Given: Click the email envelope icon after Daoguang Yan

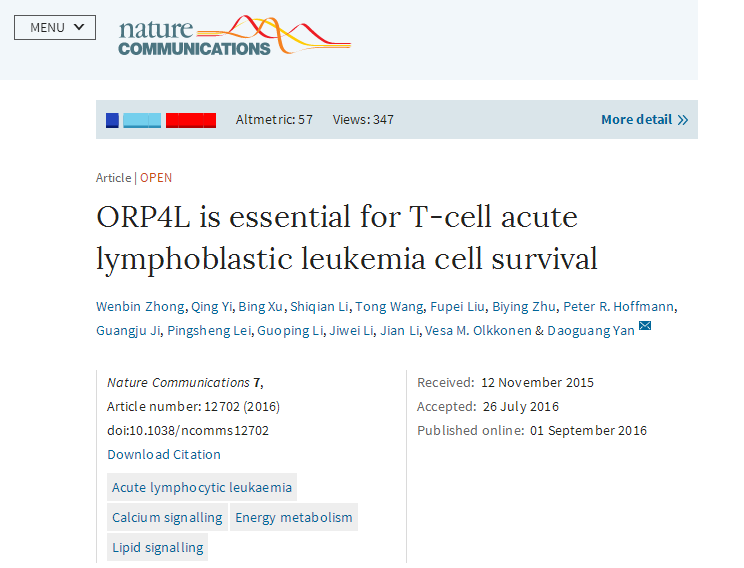Looking at the screenshot, I should (645, 326).
